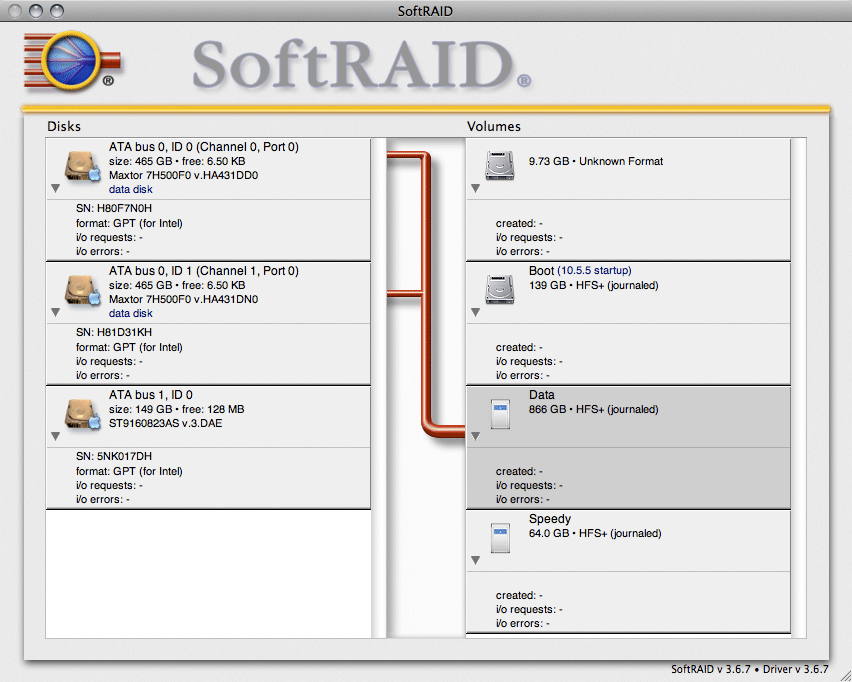Click format: GPT (for Intel) under SN: 5NK017DH
The height and width of the screenshot is (682, 852).
click(x=129, y=471)
